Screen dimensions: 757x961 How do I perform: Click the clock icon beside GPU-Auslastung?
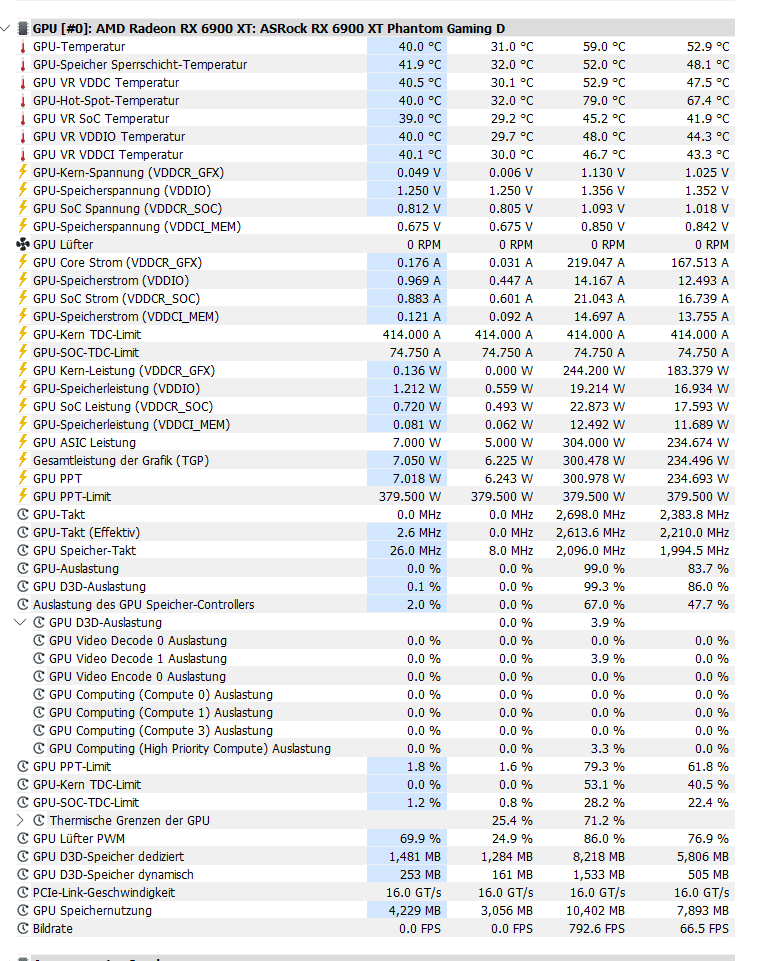pyautogui.click(x=23, y=568)
